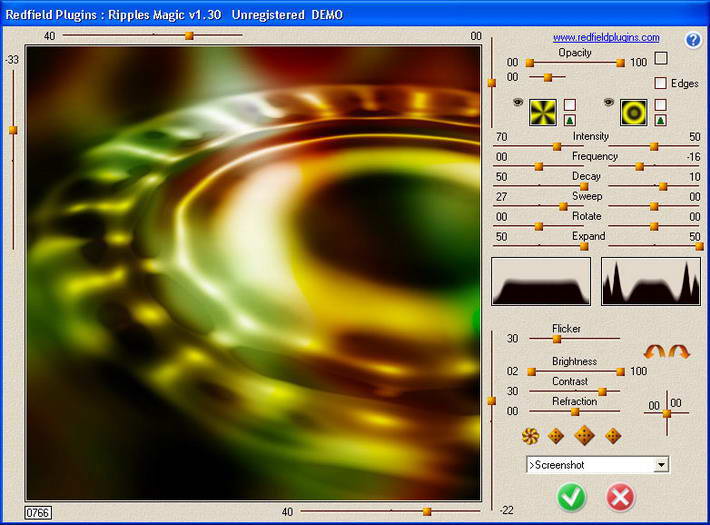Click the pinwheel randomize icon
The height and width of the screenshot is (525, 710).
(x=530, y=436)
